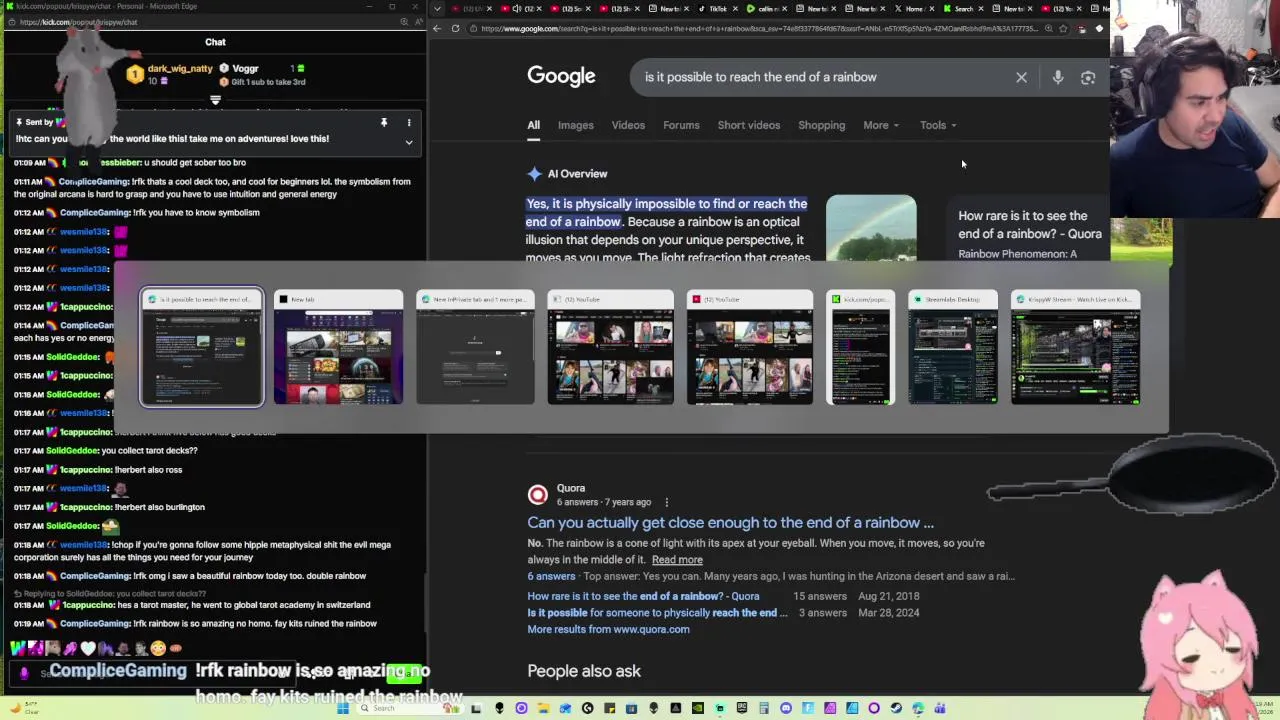Go back in the Google browser window
Viewport: 1280px width, 720px height.
(437, 28)
